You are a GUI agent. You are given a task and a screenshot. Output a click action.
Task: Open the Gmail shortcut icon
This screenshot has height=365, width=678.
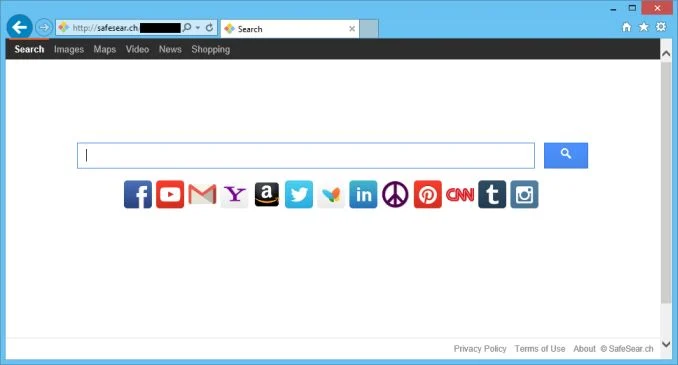[x=202, y=195]
